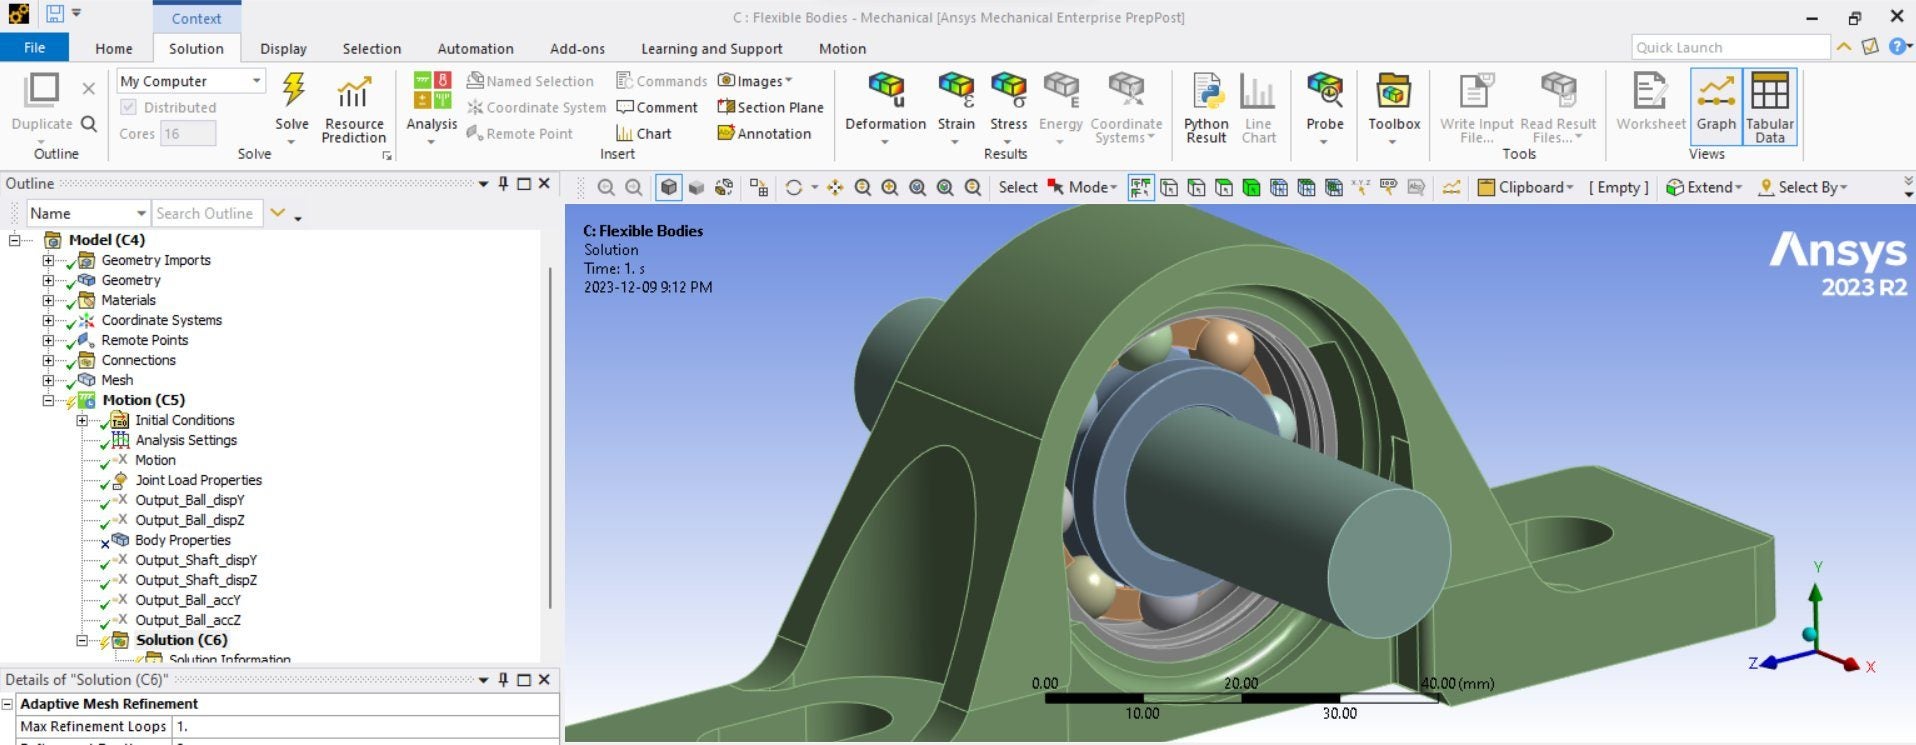Expand the Geometry Imports tree node
The width and height of the screenshot is (1916, 745).
pyautogui.click(x=48, y=260)
